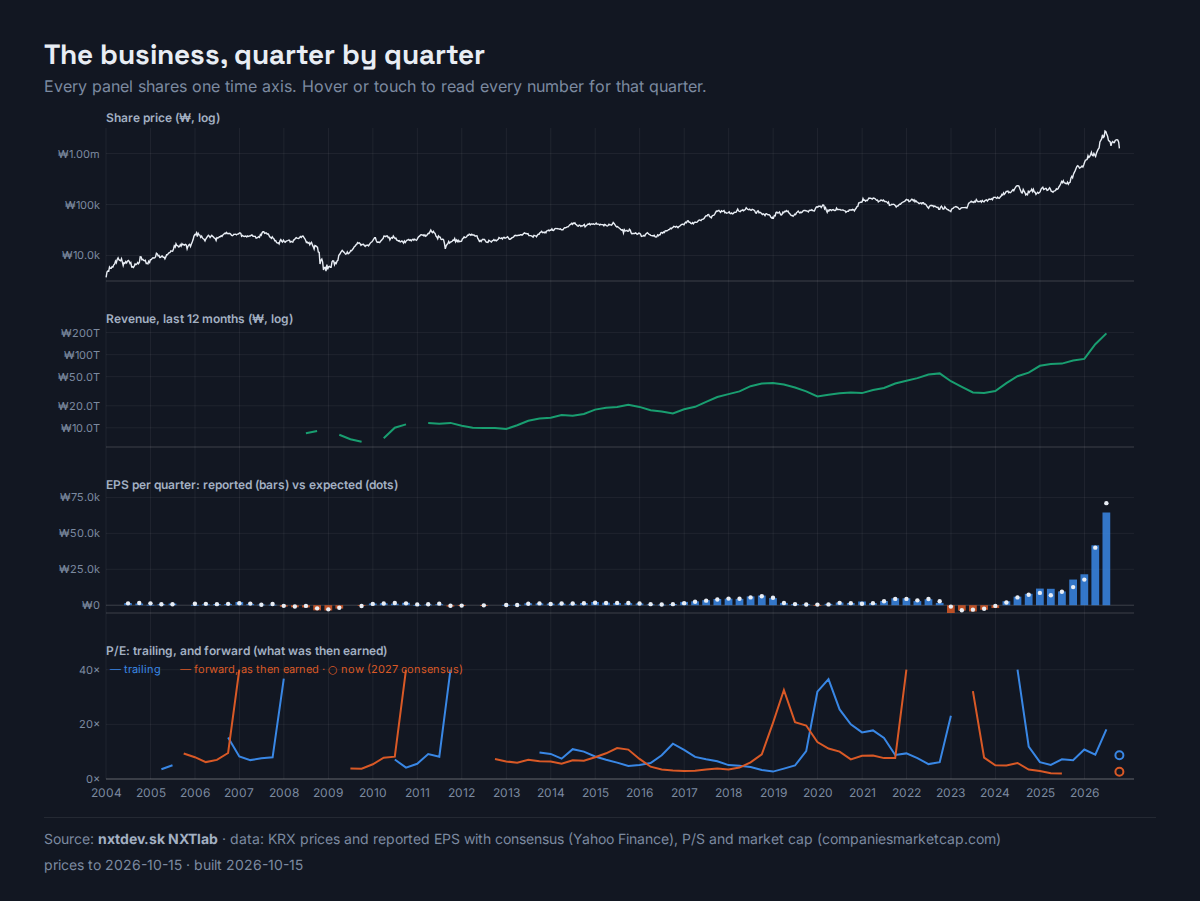Click the 'Revenue, last 12 months (₩, log)' label
Viewport: 1200px width, 901px height.
pos(199,319)
